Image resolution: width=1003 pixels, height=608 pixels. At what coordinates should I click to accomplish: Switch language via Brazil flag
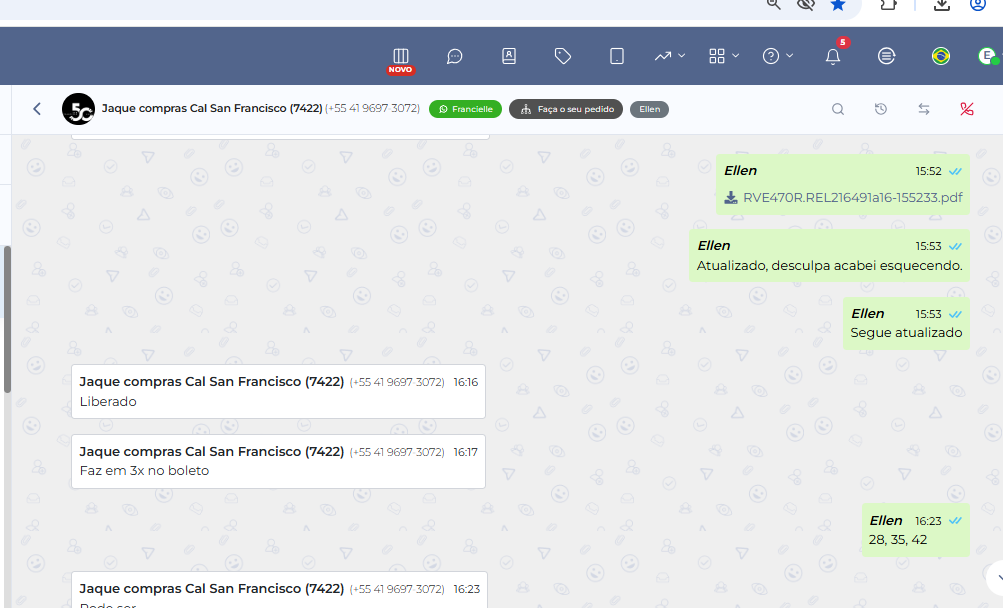(940, 56)
